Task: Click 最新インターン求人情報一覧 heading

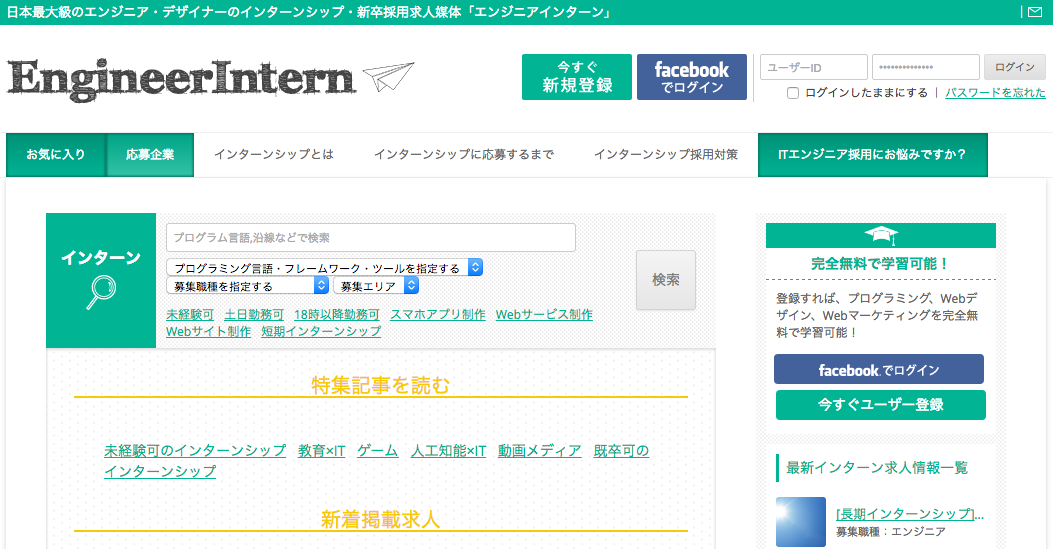Action: 877,468
